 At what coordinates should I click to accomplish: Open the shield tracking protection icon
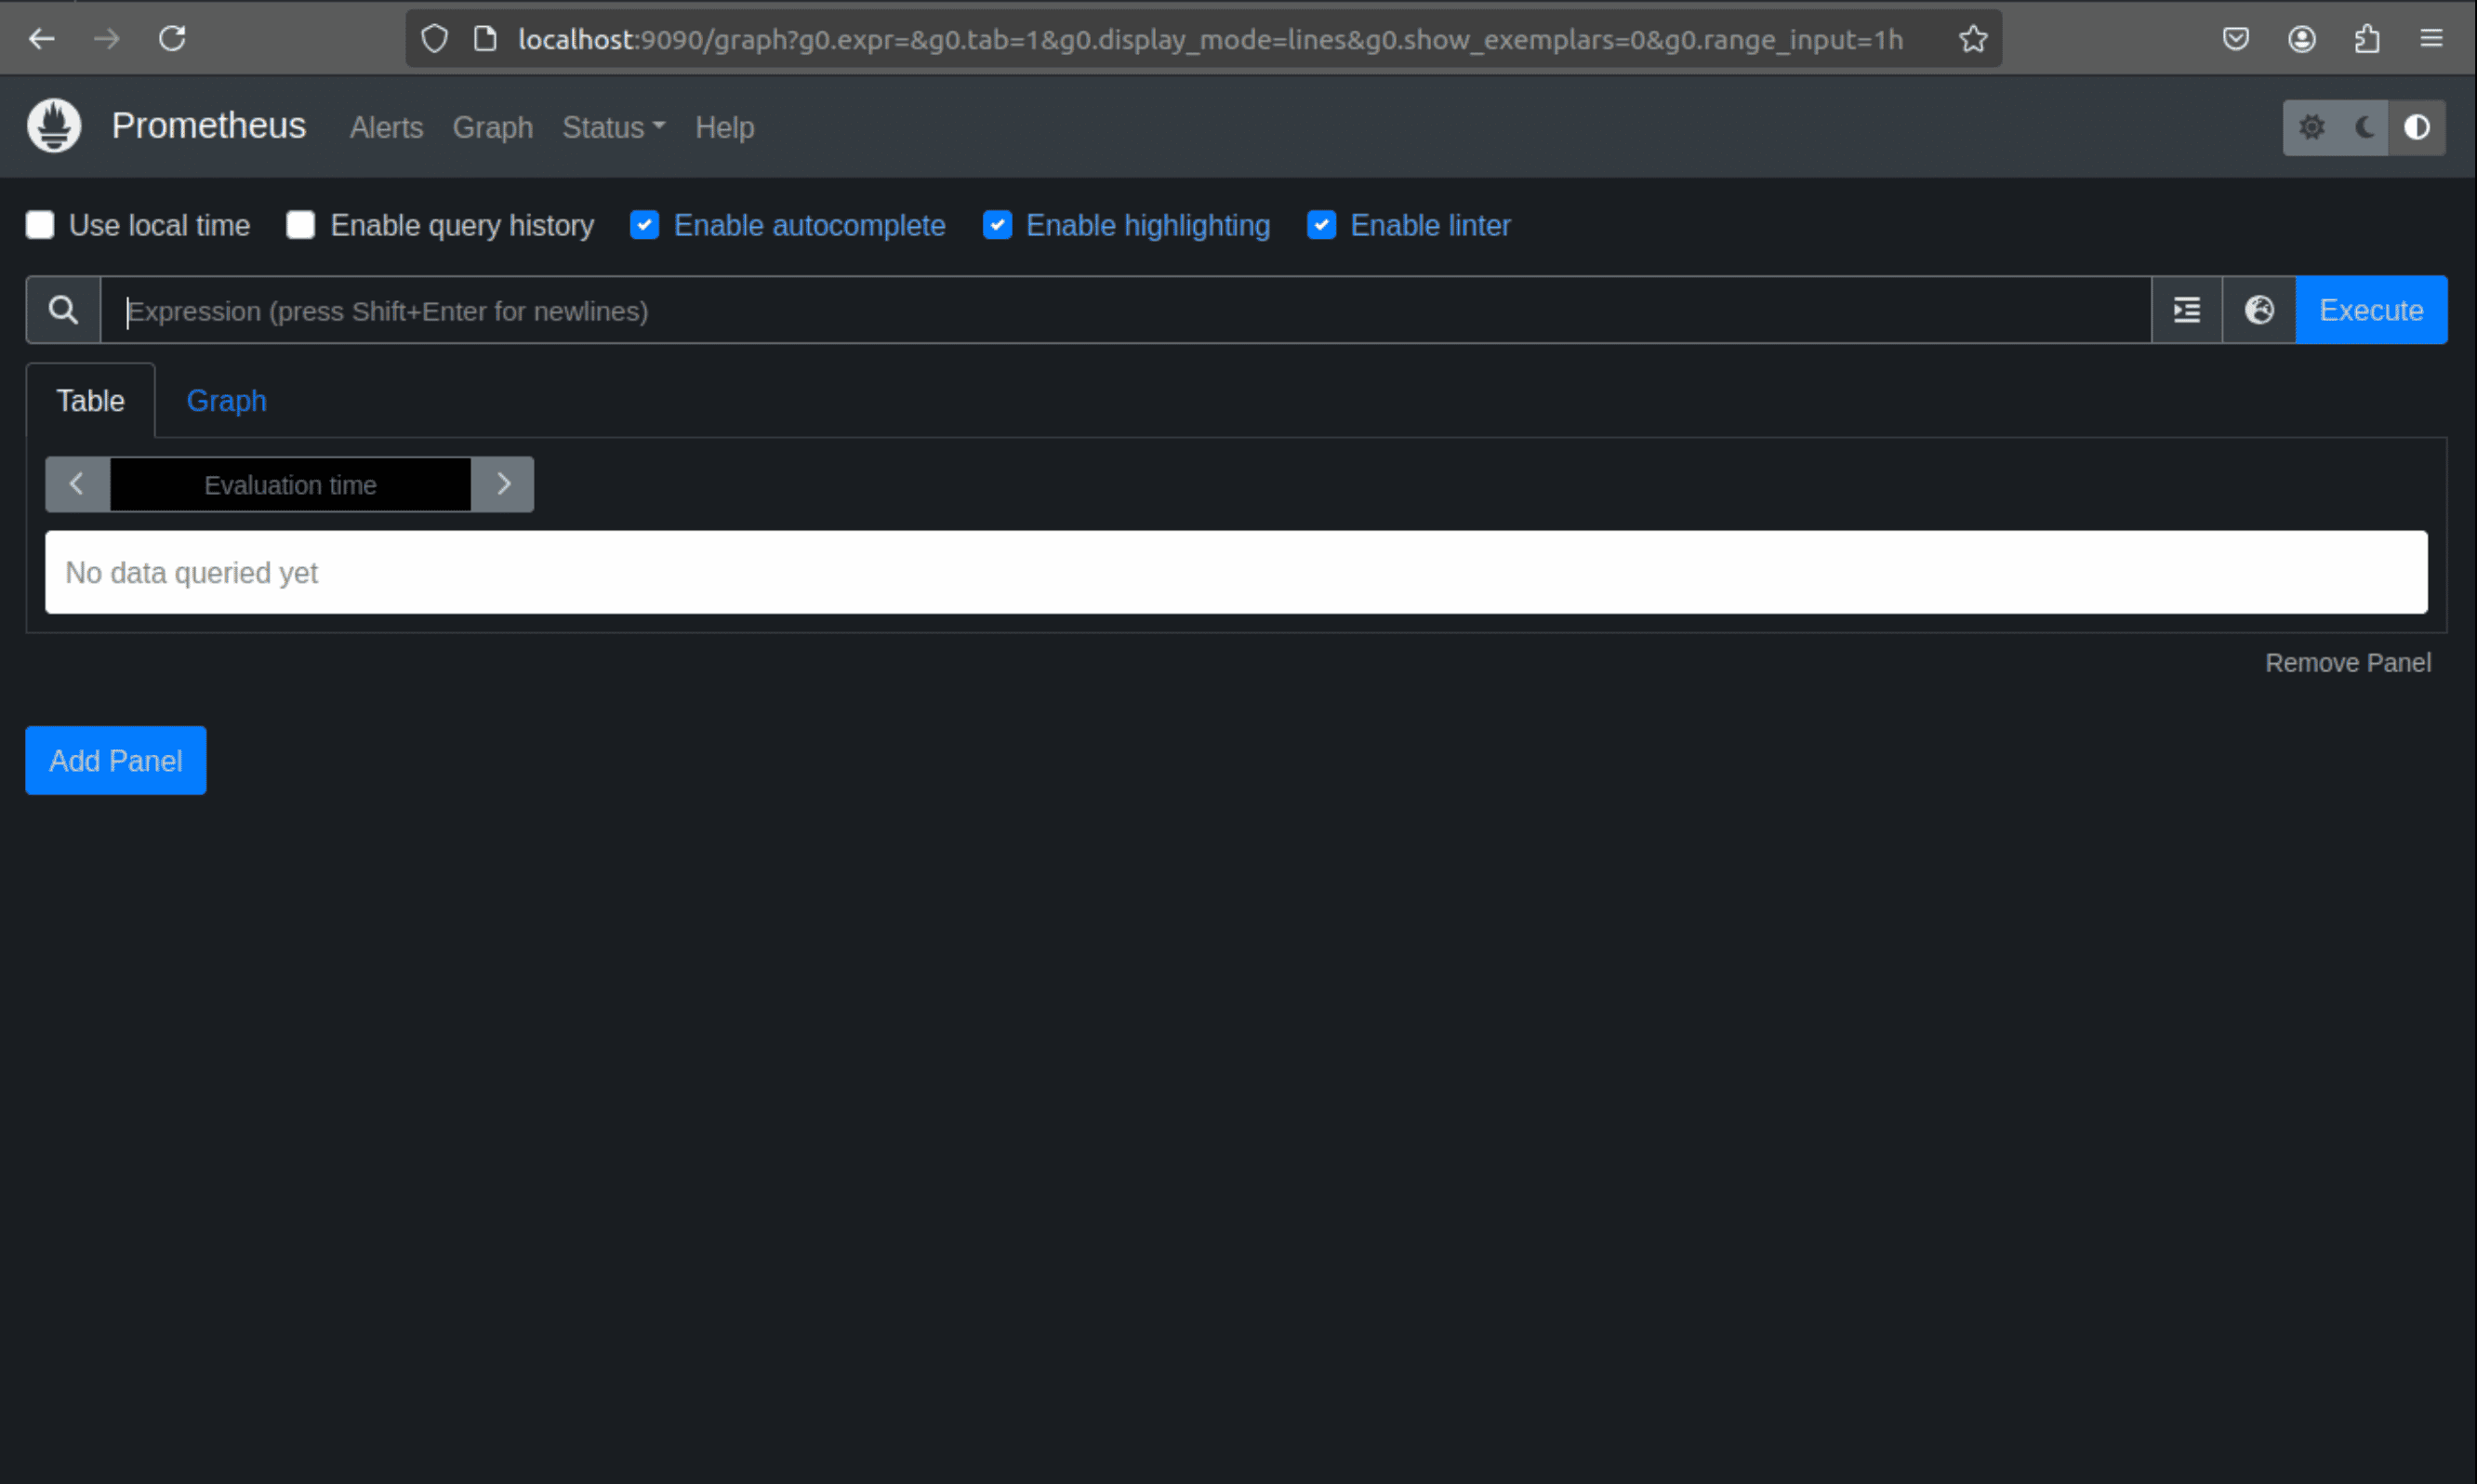click(434, 39)
